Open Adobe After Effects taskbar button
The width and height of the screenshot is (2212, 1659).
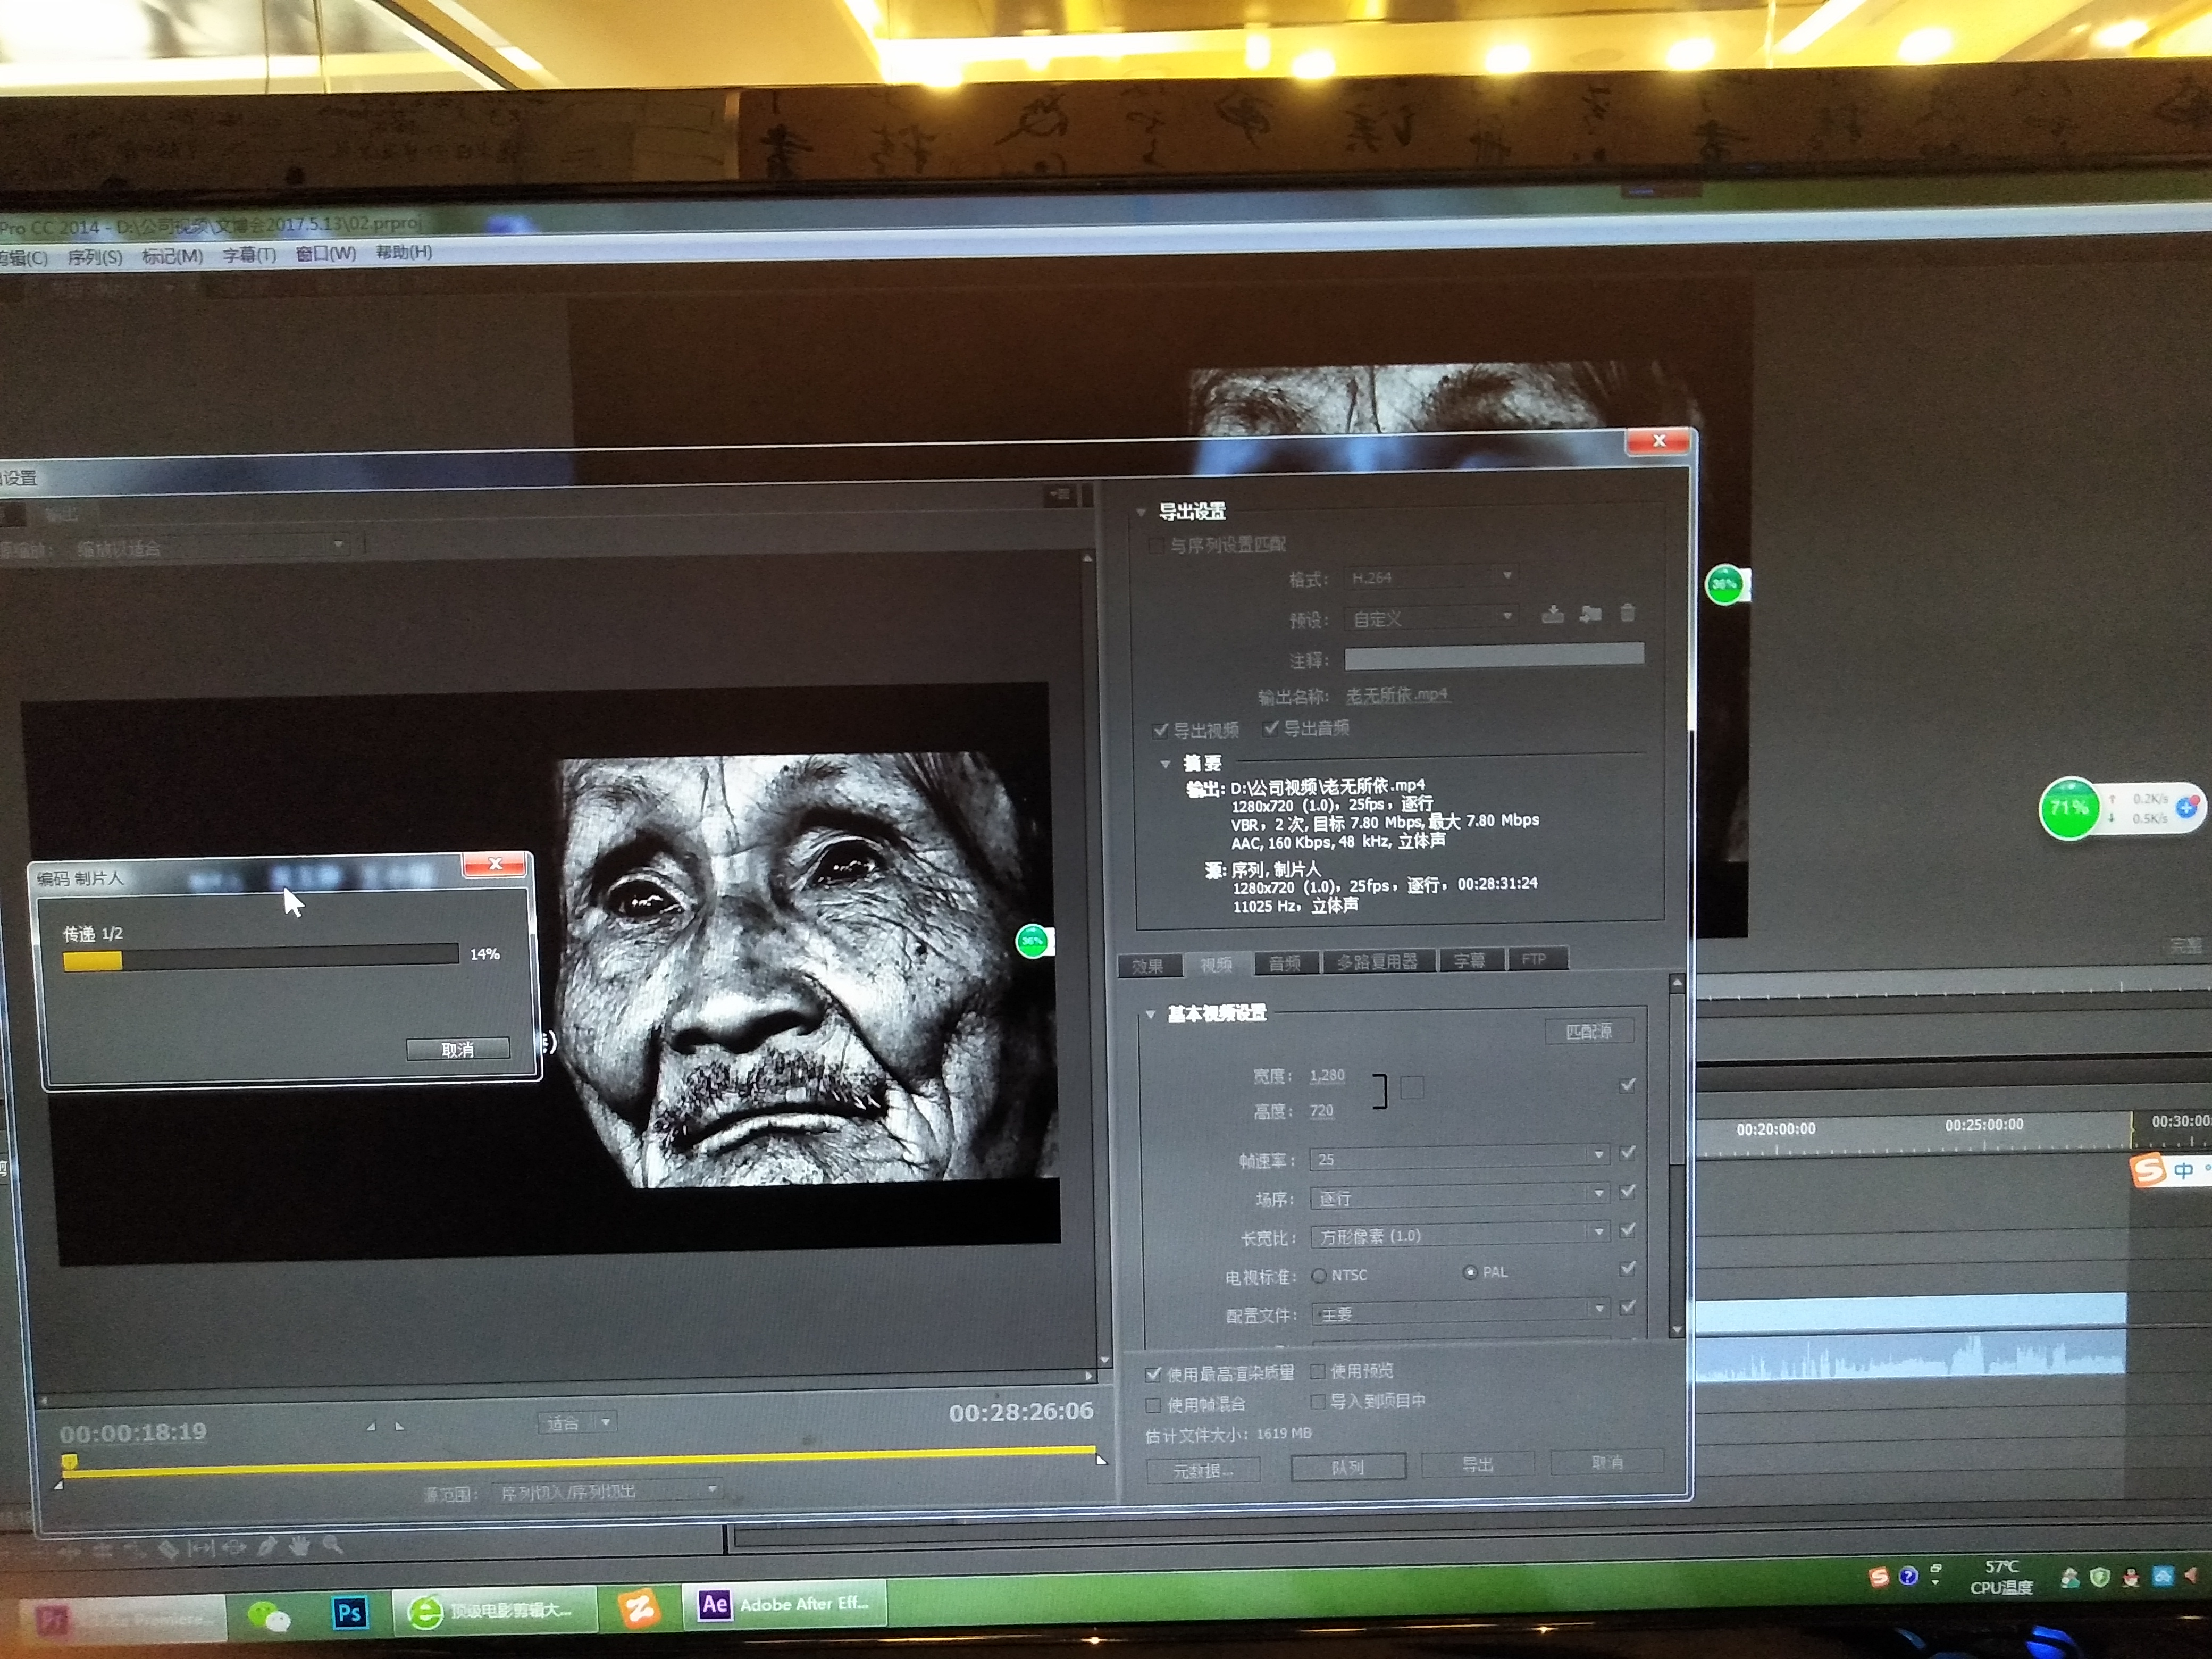tap(783, 1604)
